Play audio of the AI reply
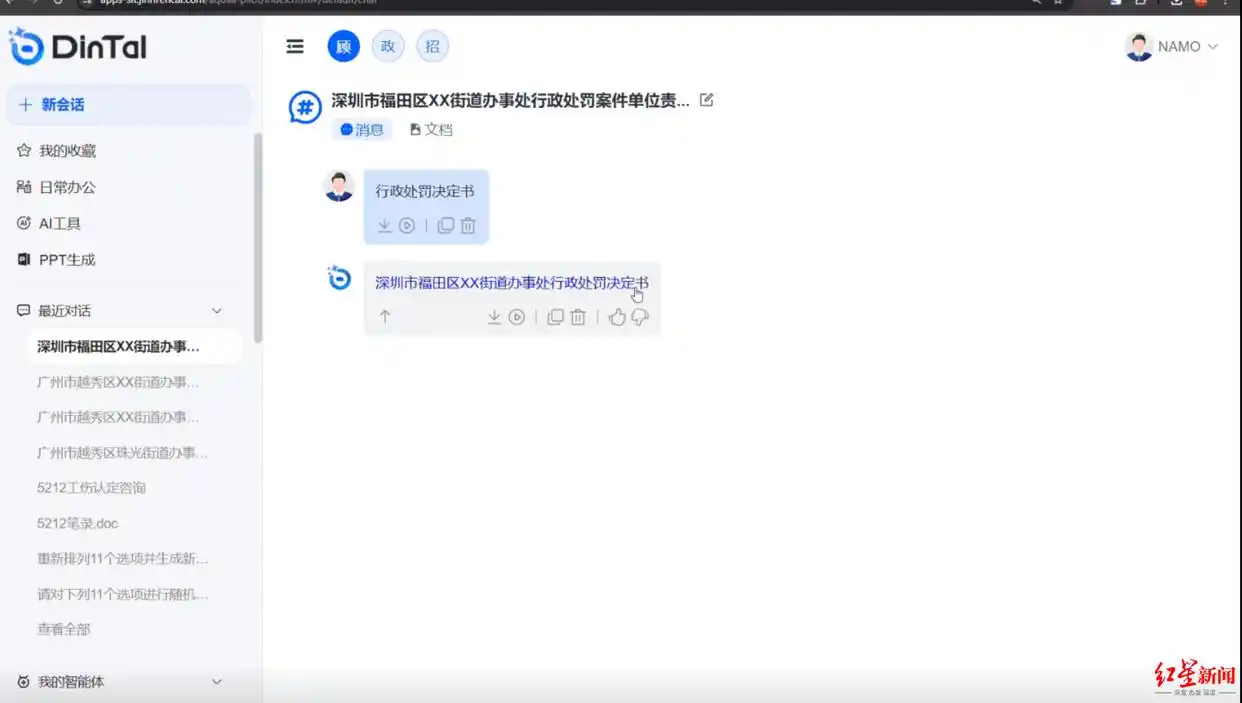1242x703 pixels. click(516, 316)
